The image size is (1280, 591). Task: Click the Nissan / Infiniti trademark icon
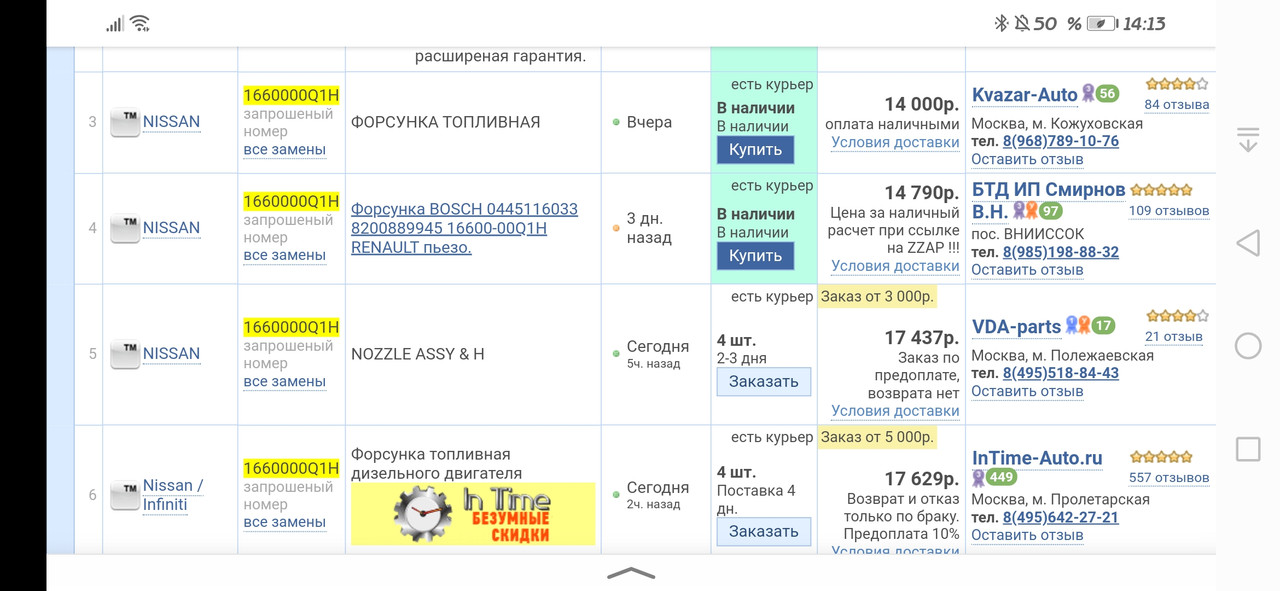point(125,495)
